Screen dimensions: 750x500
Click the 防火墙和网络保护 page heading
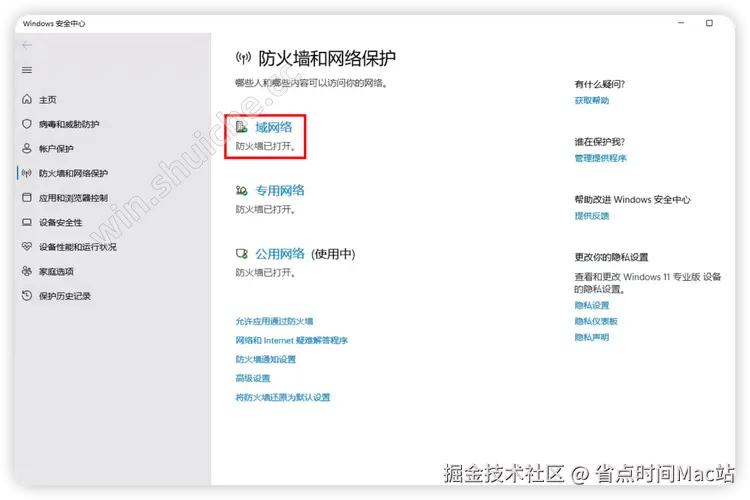(327, 58)
